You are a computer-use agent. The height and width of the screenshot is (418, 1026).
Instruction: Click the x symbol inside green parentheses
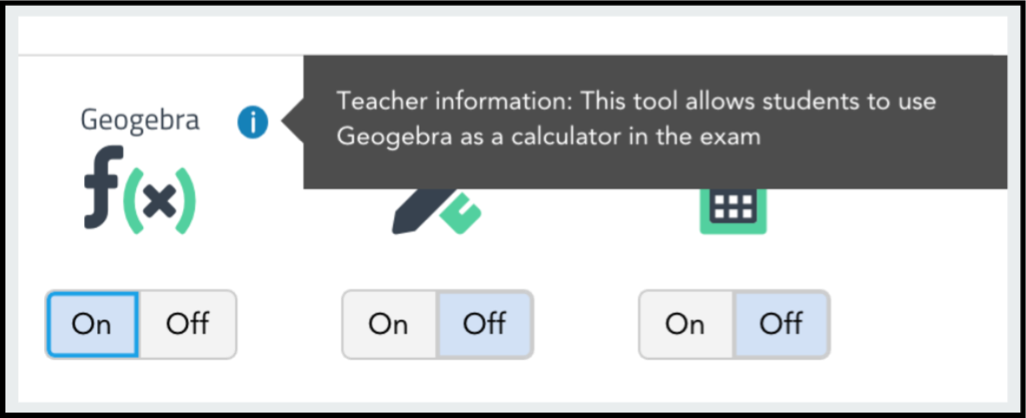160,202
